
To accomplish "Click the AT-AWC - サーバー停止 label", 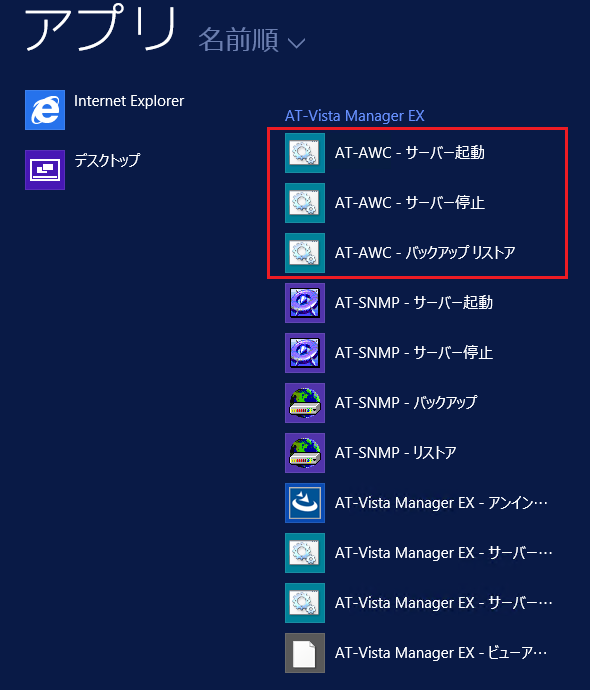I will (x=410, y=203).
